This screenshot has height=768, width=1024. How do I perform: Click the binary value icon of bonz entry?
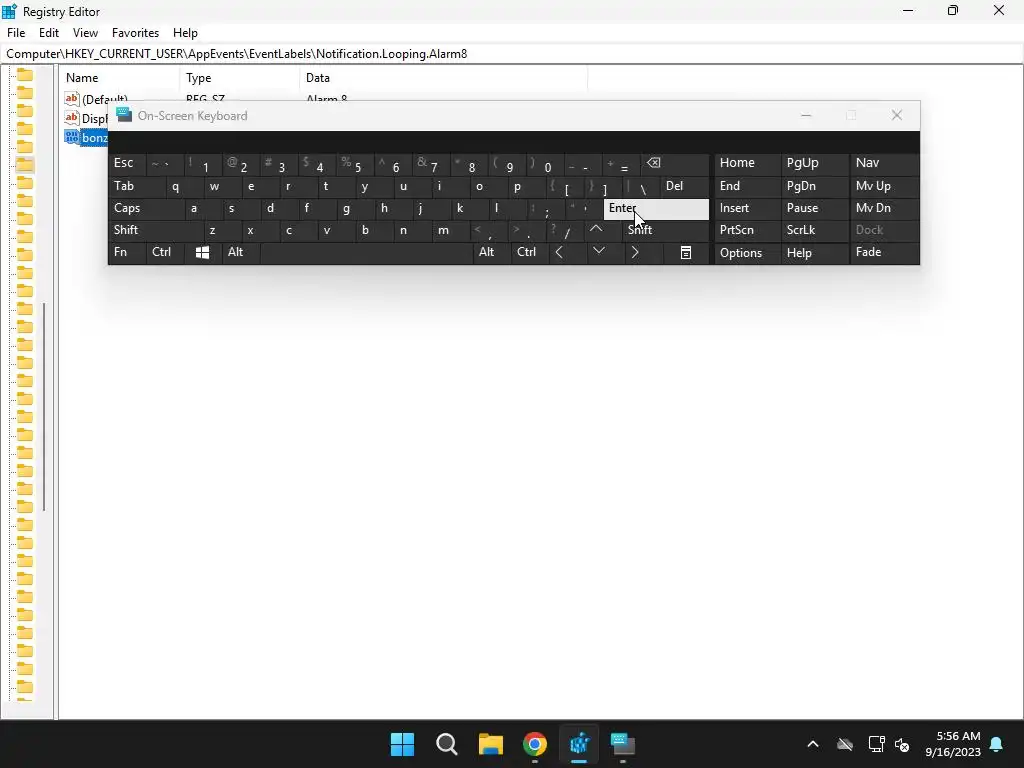[72, 137]
